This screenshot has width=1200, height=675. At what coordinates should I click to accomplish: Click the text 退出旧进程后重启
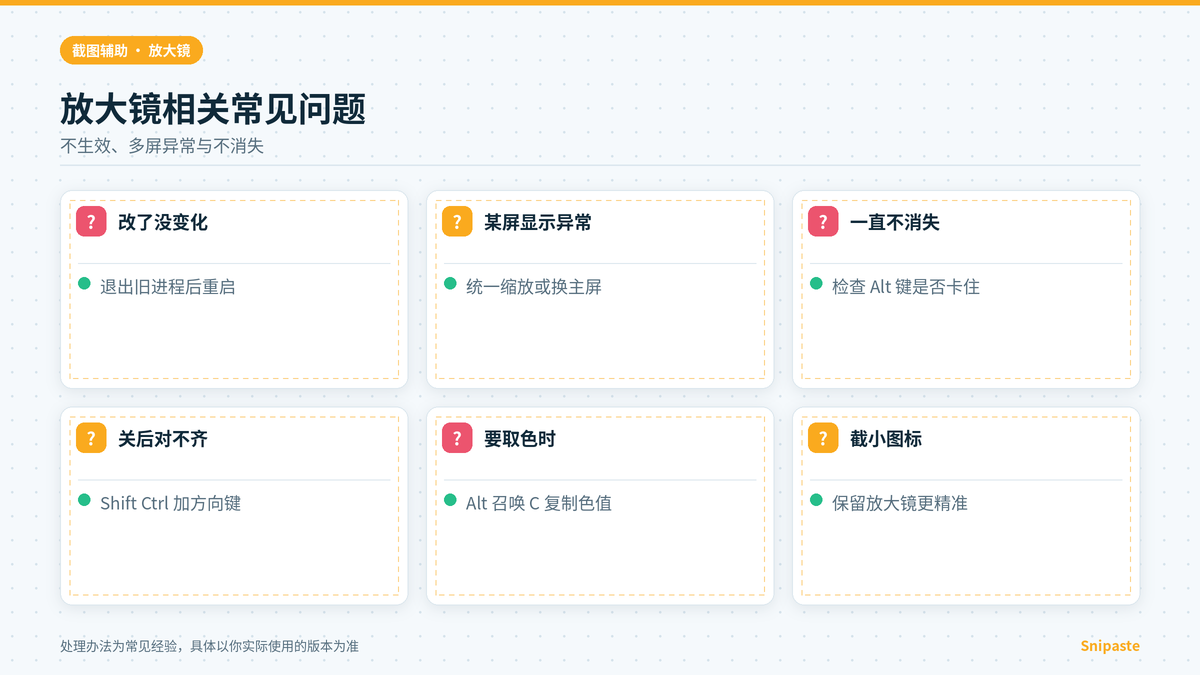coord(168,287)
